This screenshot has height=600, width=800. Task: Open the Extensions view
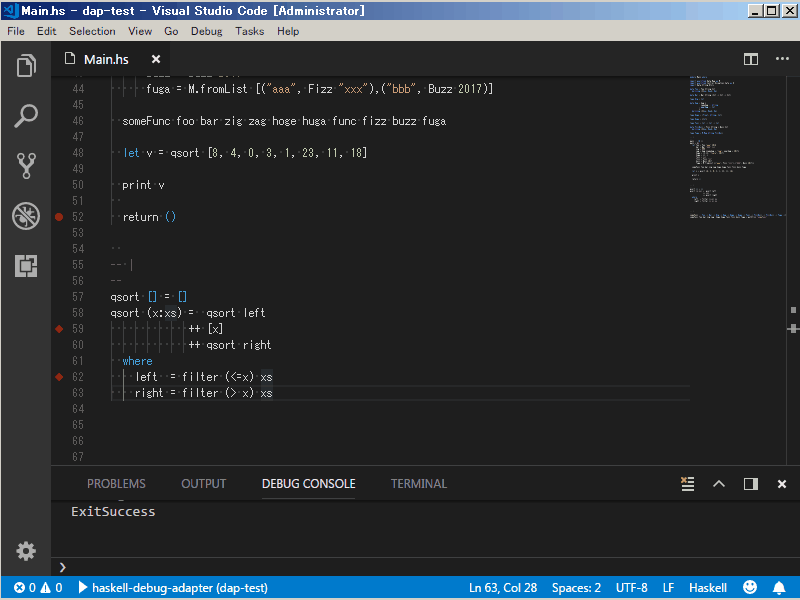point(25,266)
